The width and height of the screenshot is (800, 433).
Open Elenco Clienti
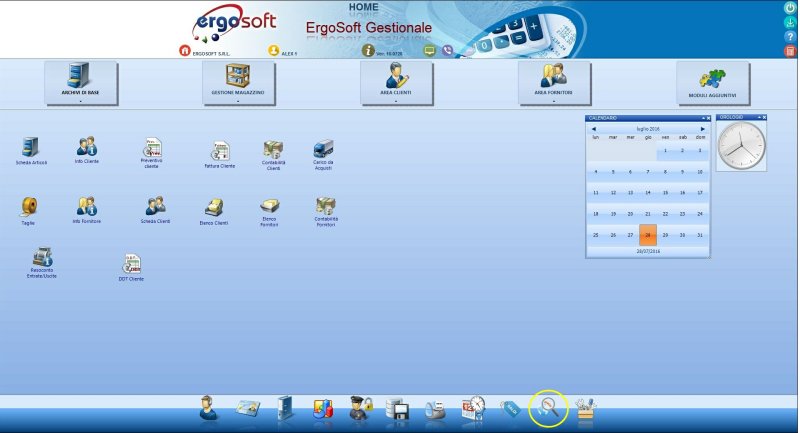pos(214,212)
